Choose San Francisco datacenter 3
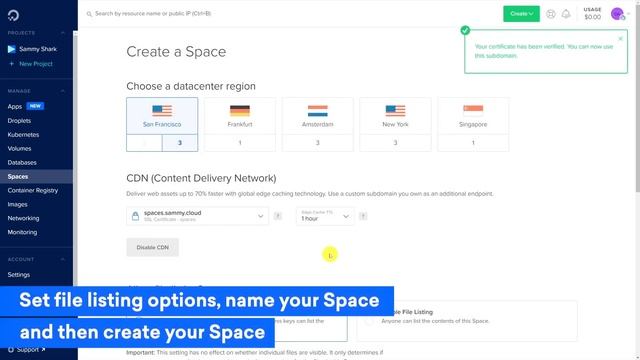The height and width of the screenshot is (360, 640). [x=180, y=143]
